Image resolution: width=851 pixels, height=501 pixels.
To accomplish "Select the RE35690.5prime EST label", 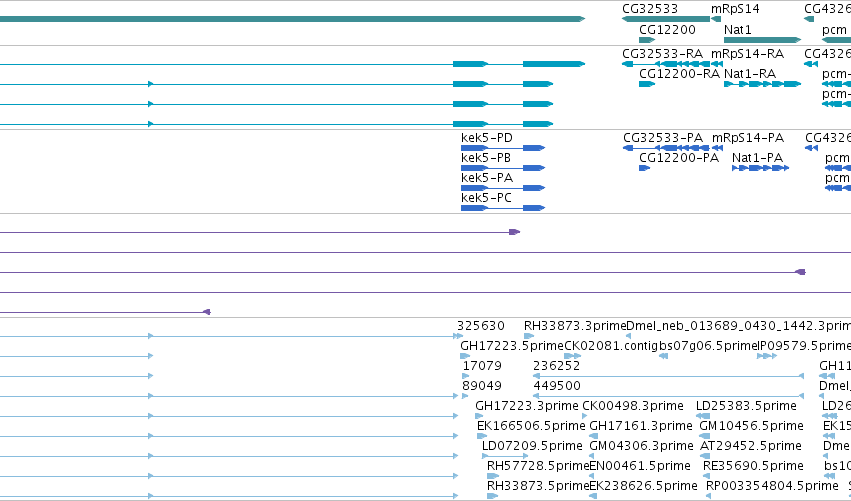I will pyautogui.click(x=753, y=466).
